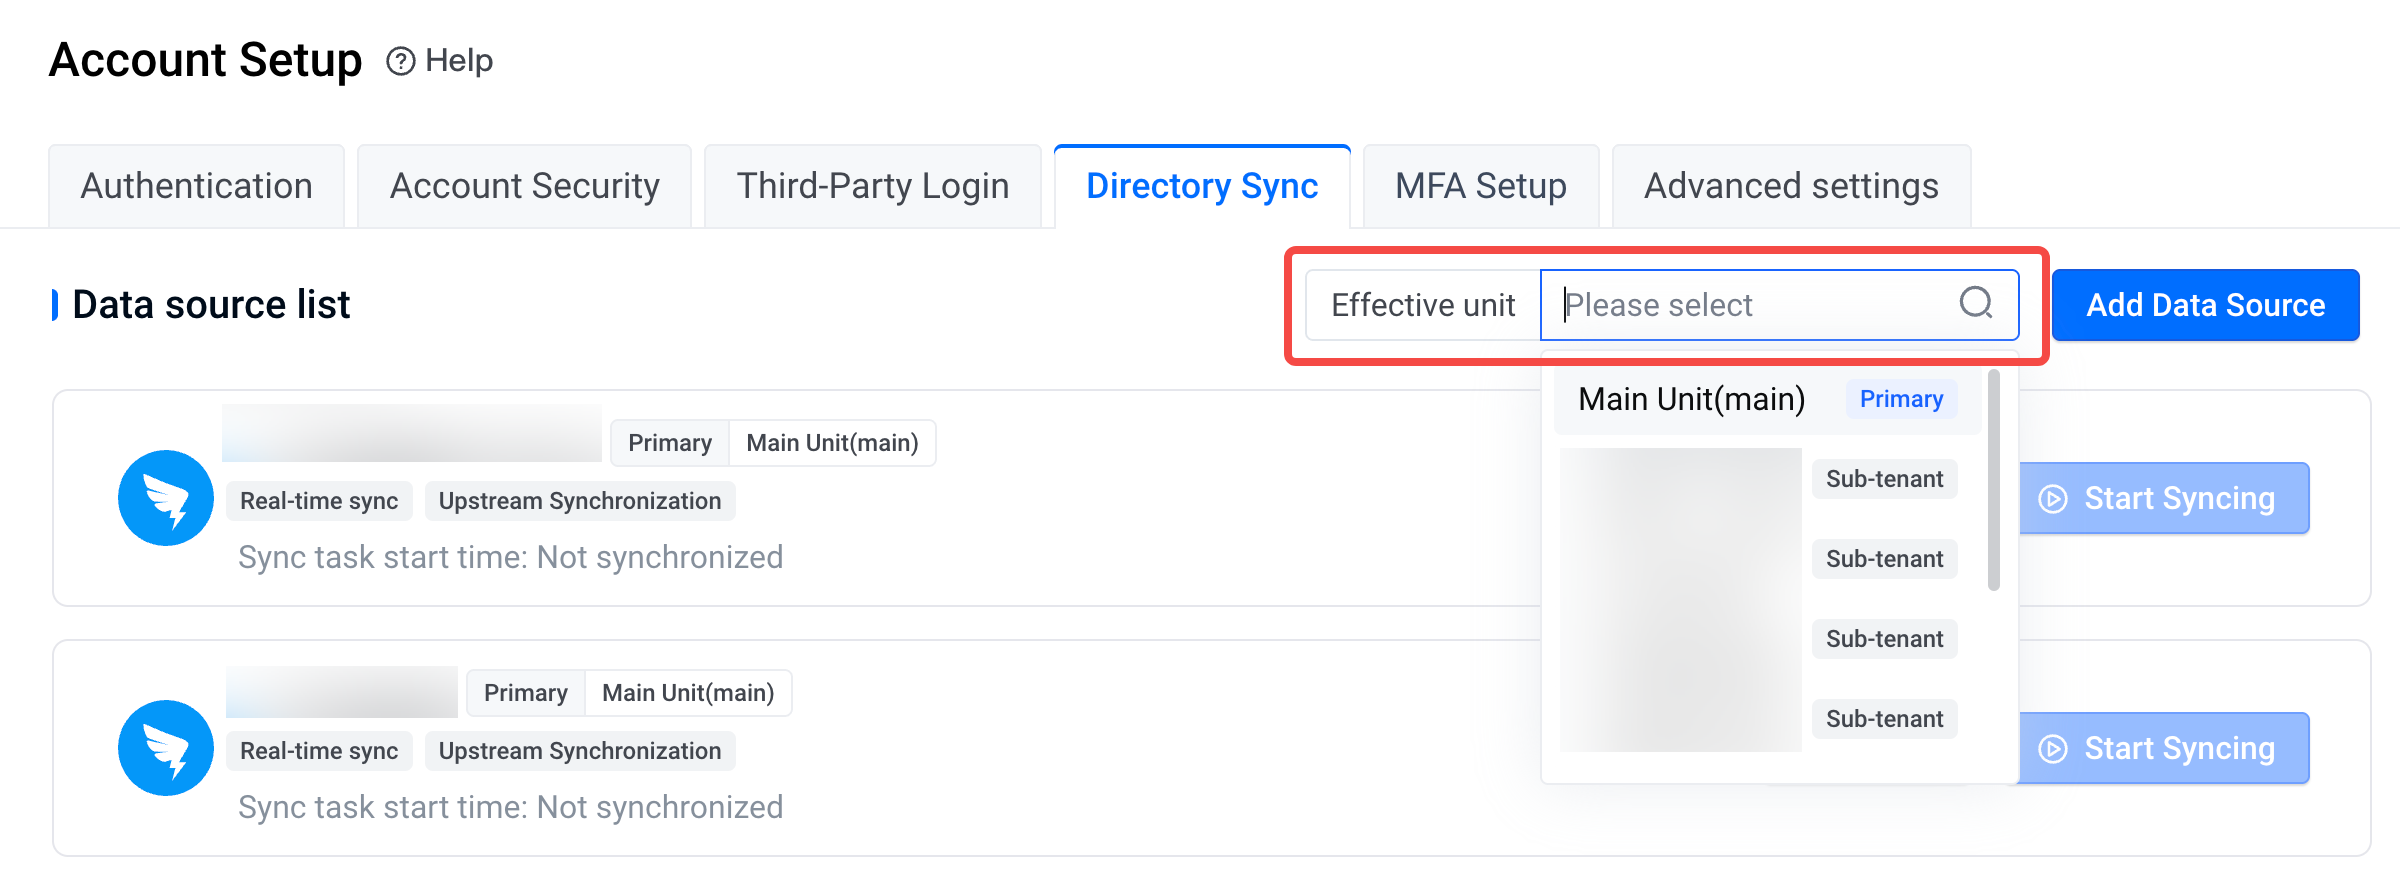Viewport: 2400px width, 878px height.
Task: Switch to Account Security tab
Action: pos(524,186)
